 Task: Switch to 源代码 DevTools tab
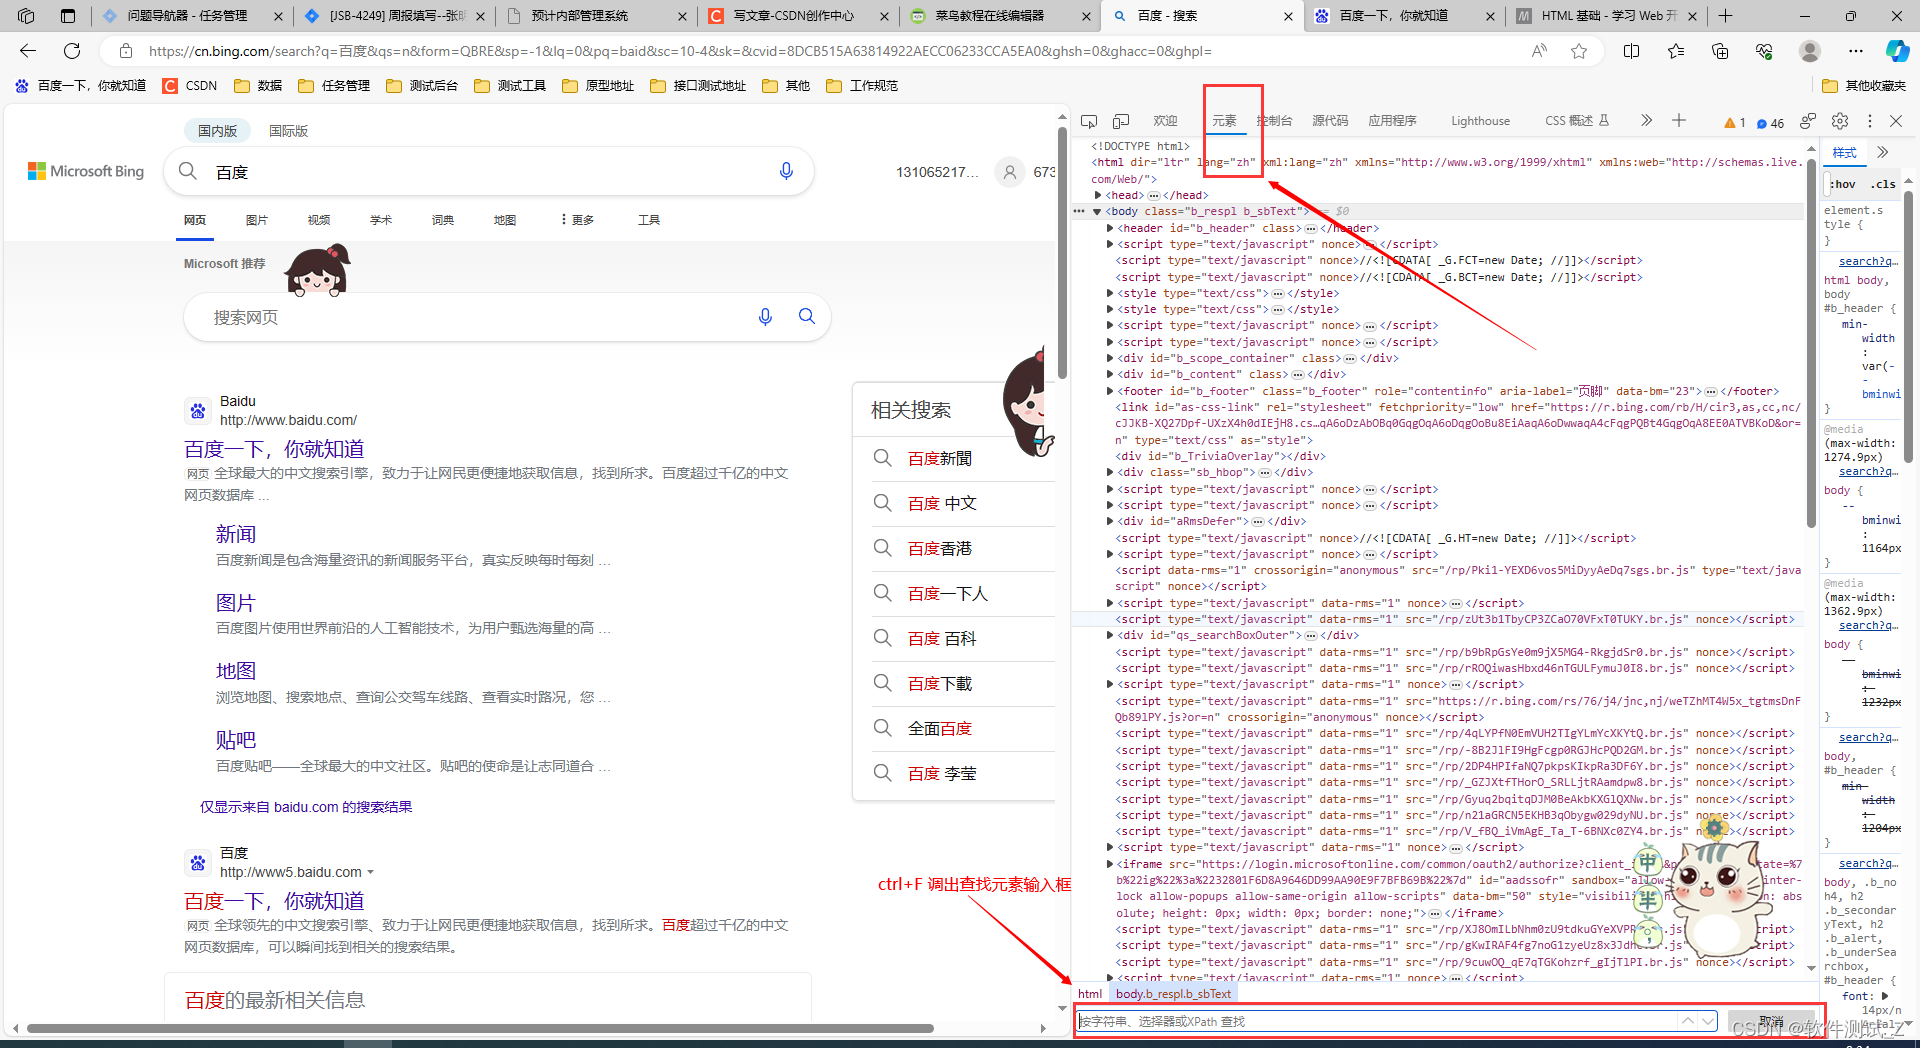1330,121
